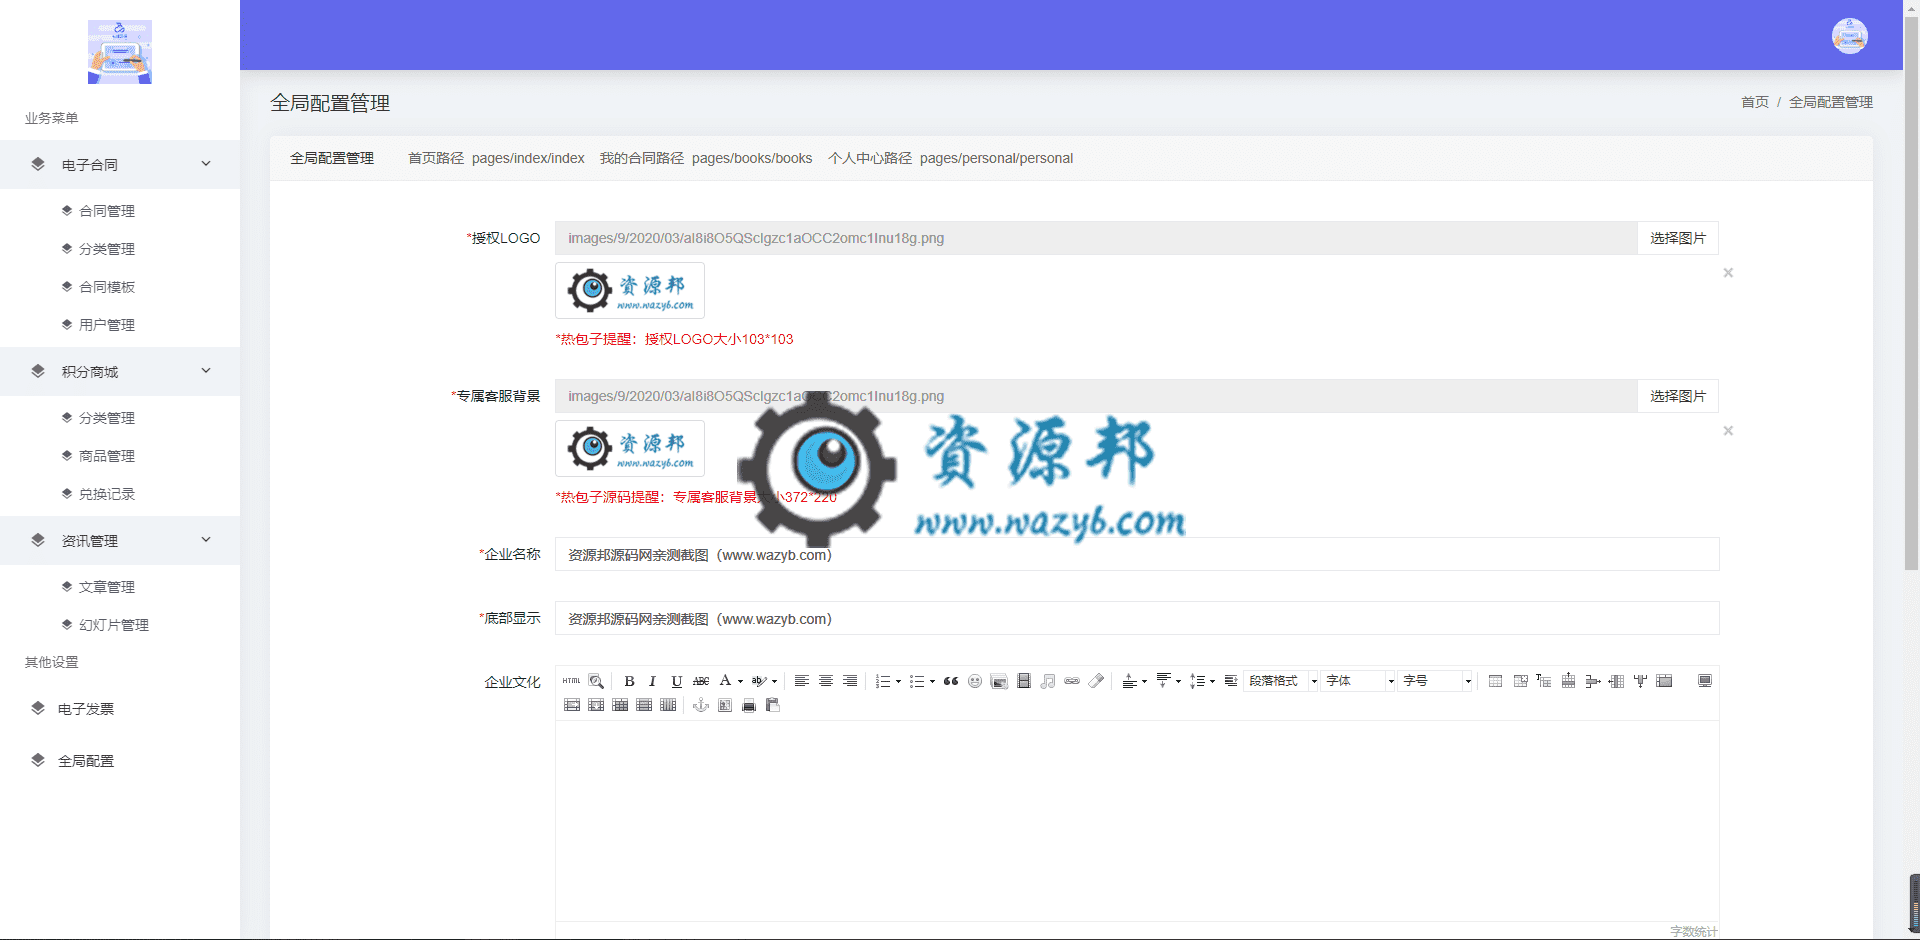Open the 字号 font size dropdown
This screenshot has height=940, width=1920.
point(1436,681)
